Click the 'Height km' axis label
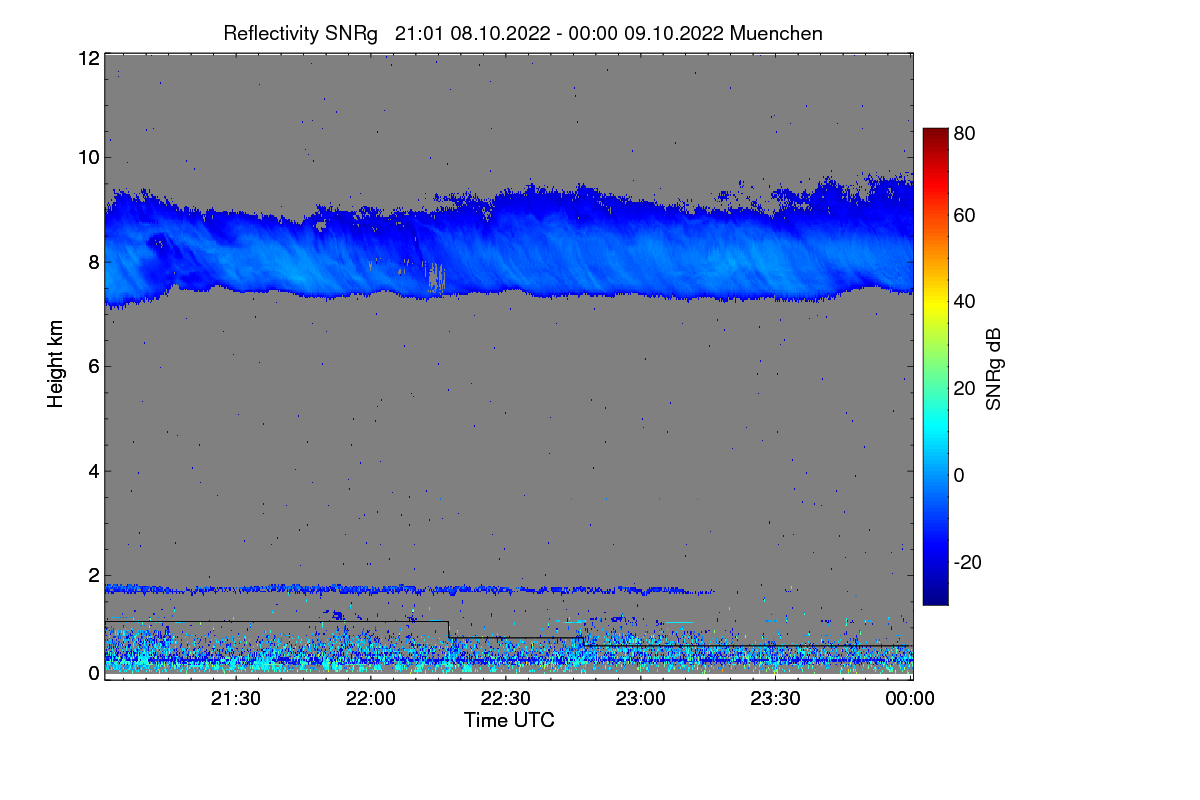The width and height of the screenshot is (1200, 800). tap(54, 363)
